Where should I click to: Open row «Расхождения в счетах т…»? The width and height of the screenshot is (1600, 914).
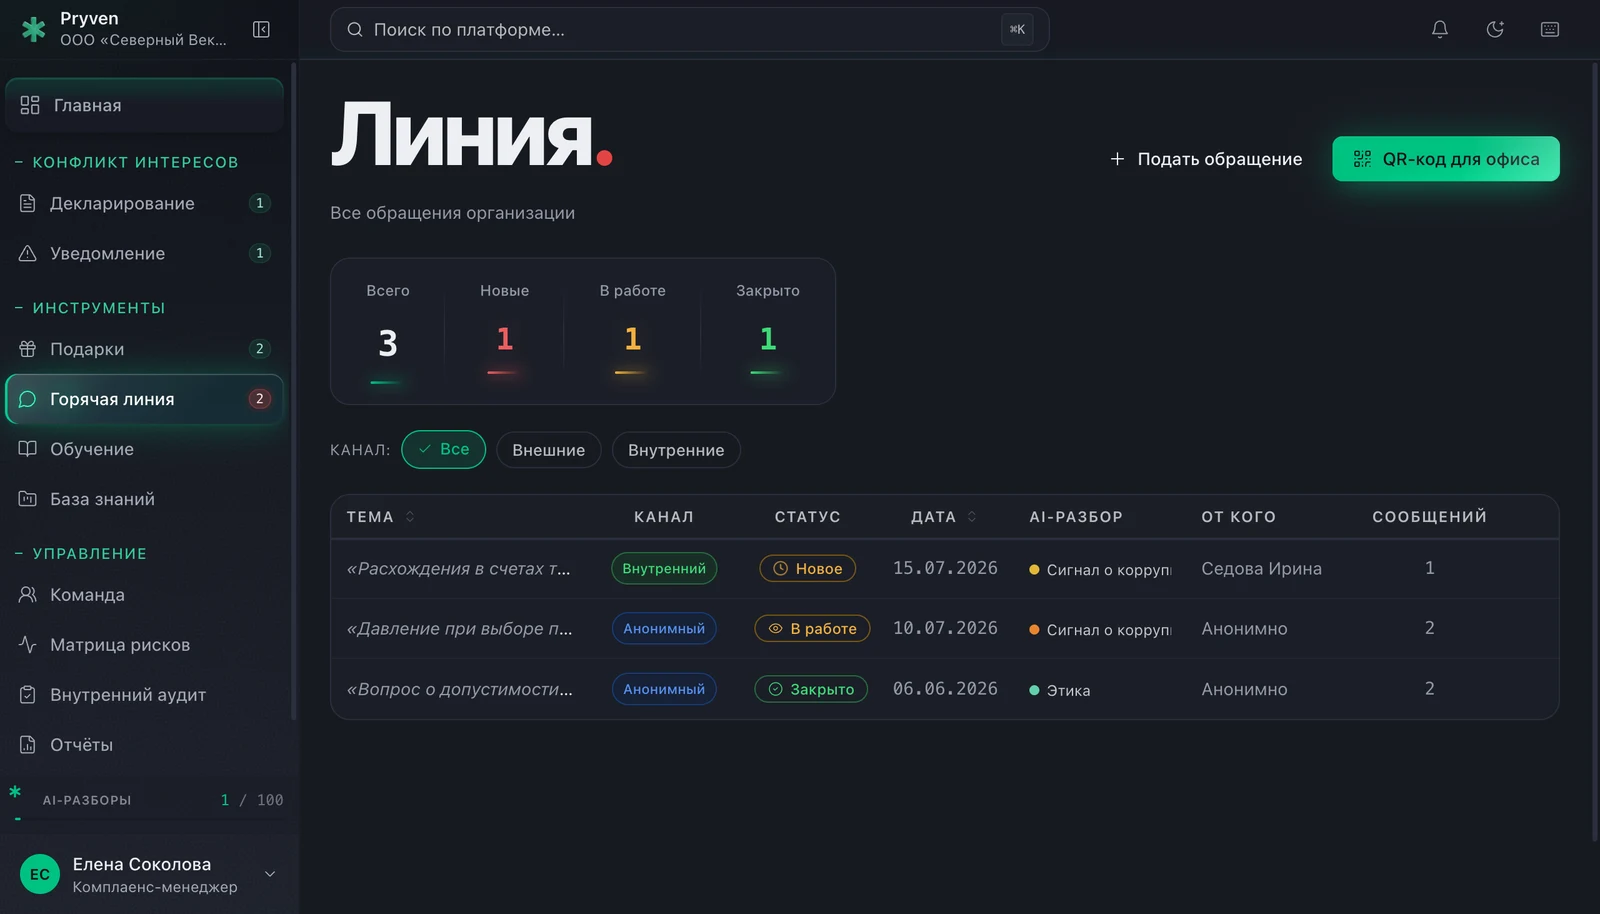click(x=945, y=569)
